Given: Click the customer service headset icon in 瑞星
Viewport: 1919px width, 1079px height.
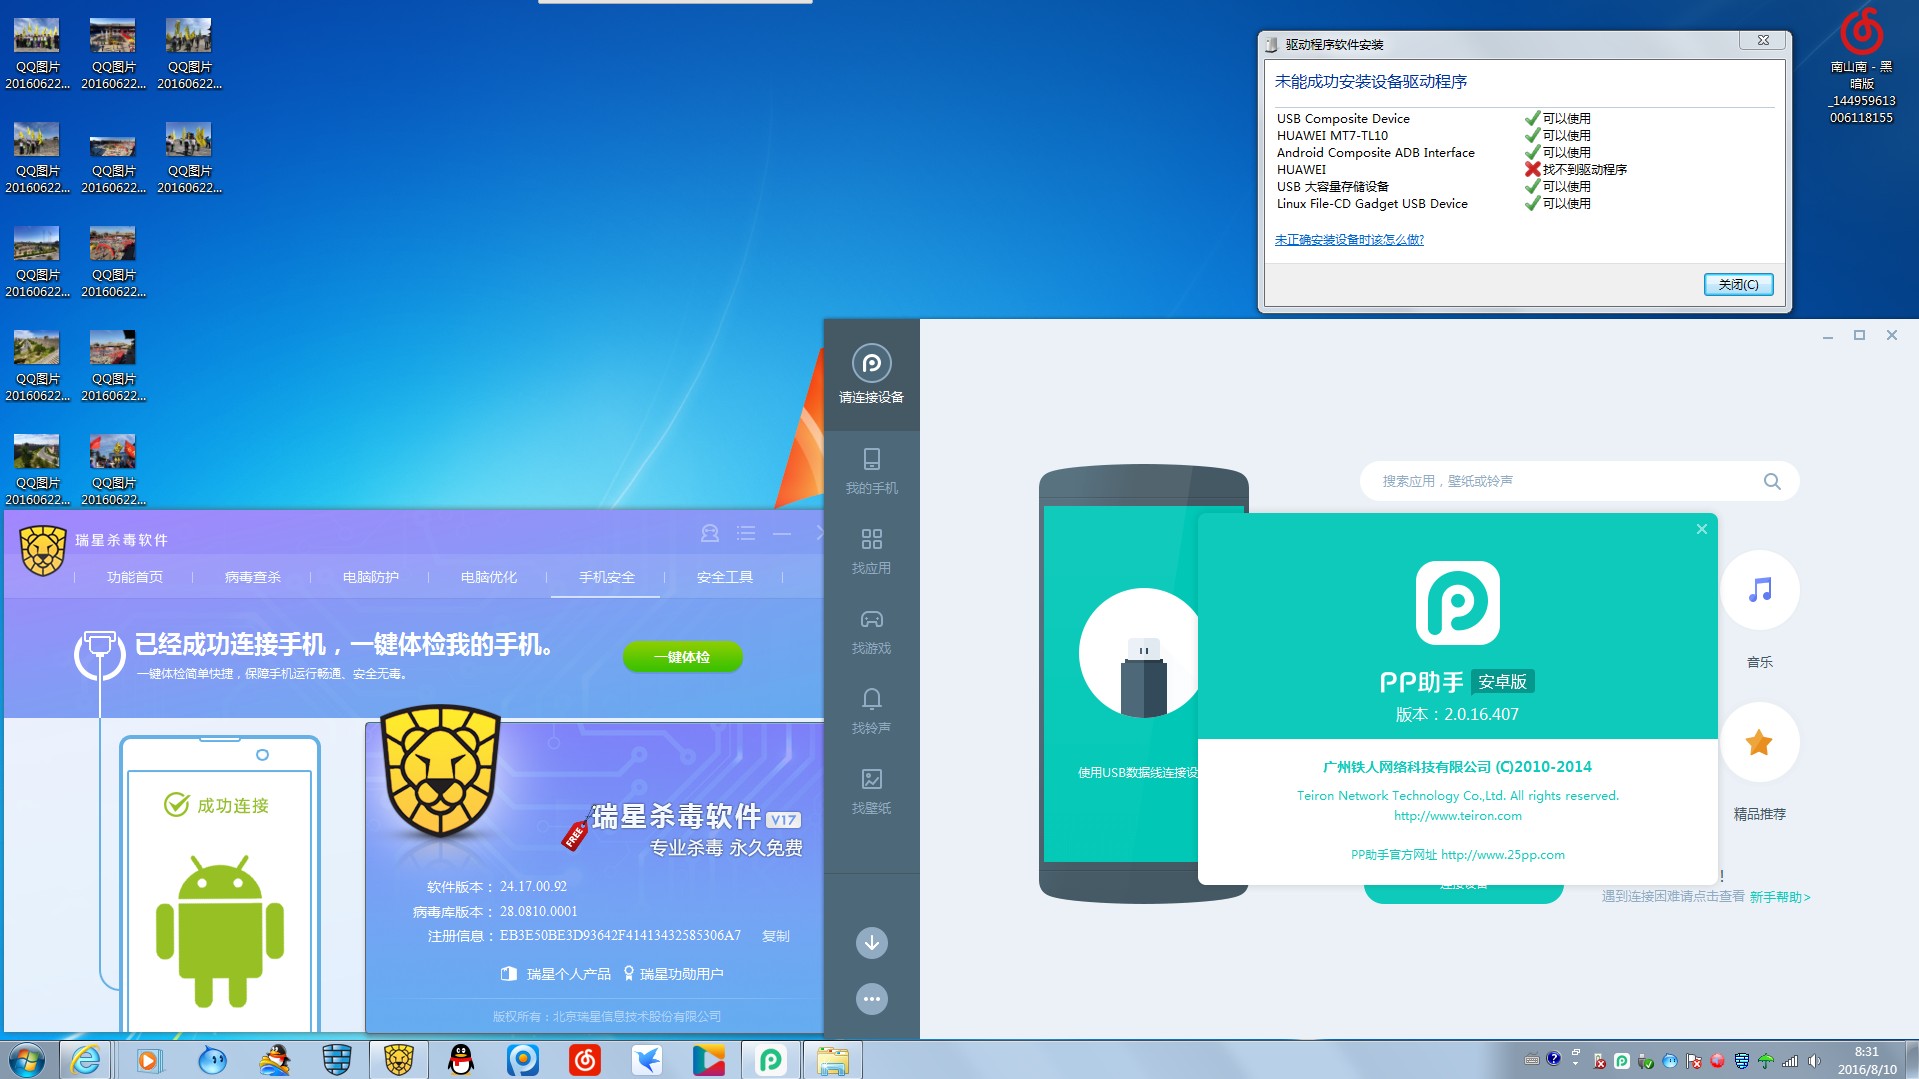Looking at the screenshot, I should 710,534.
